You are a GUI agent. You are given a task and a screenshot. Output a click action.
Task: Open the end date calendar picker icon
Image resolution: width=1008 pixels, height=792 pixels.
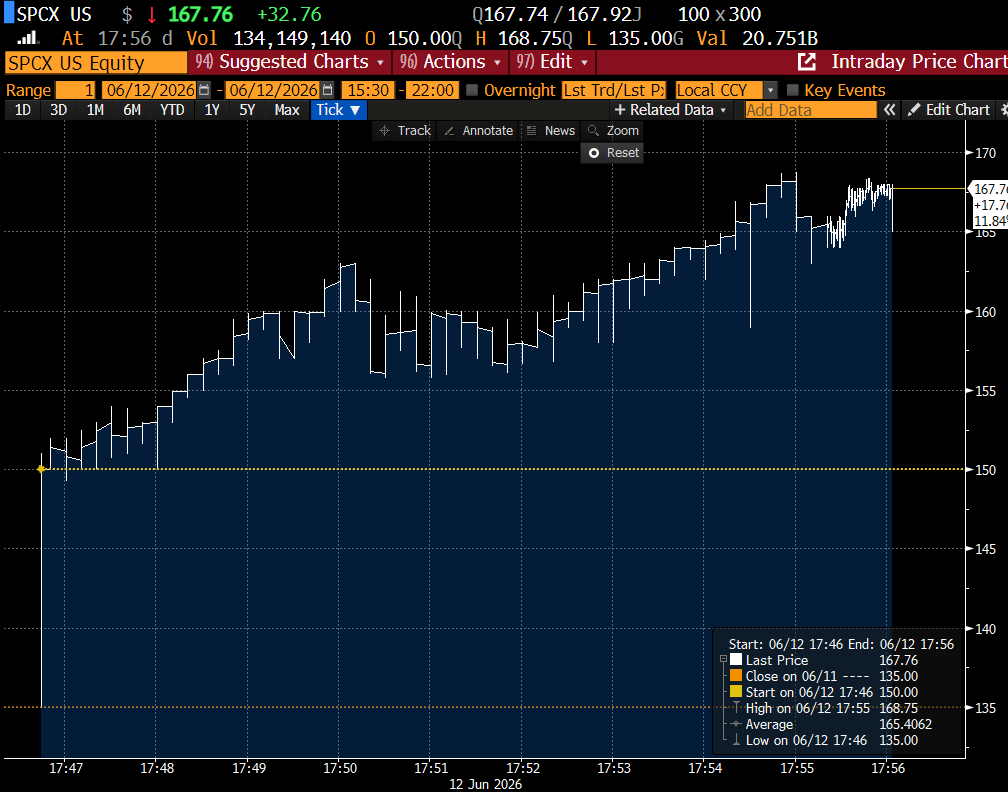click(327, 90)
